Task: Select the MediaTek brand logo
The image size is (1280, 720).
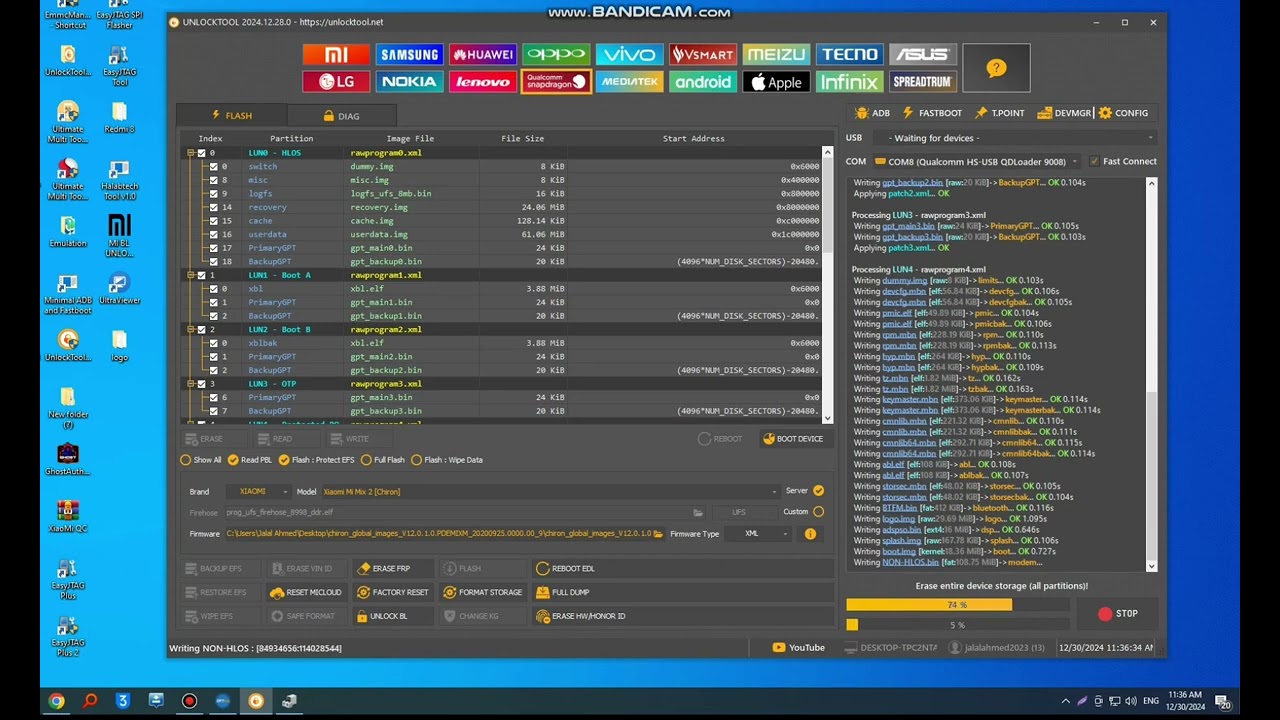Action: tap(629, 82)
